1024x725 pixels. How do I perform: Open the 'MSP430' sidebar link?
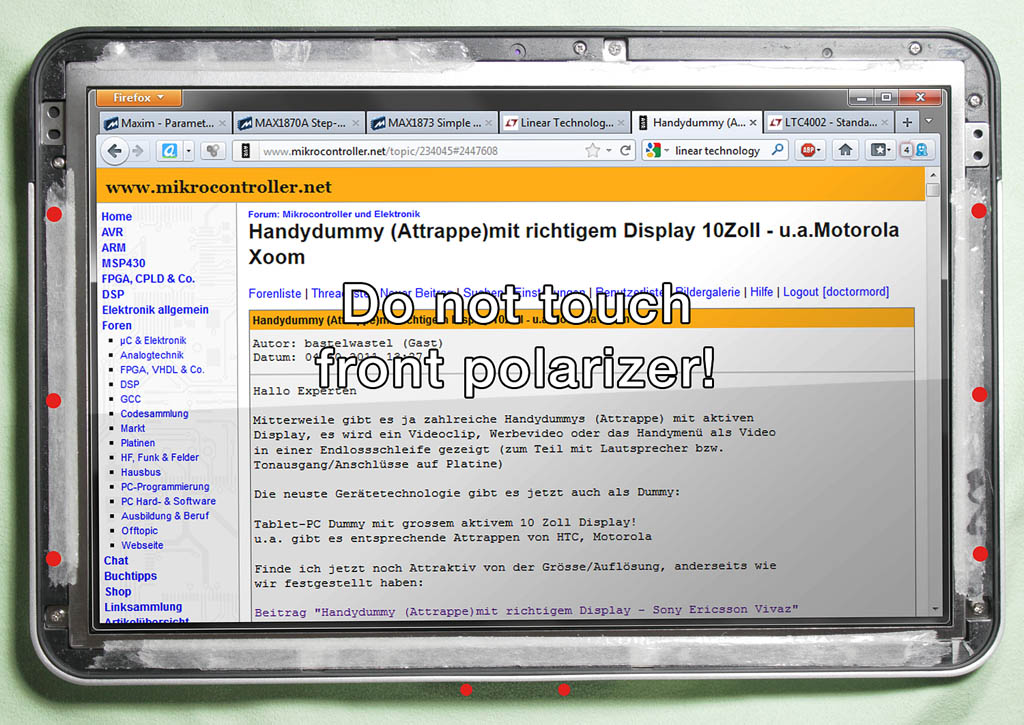pyautogui.click(x=123, y=263)
